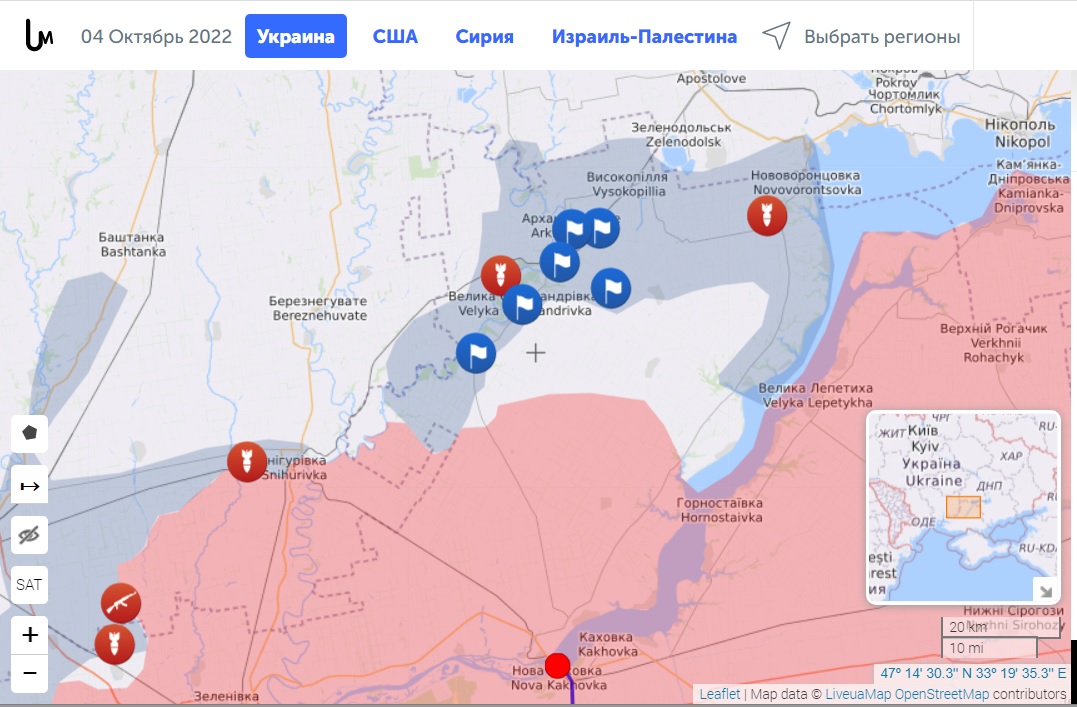Click the bomb marker at Snihurivka

pos(247,462)
